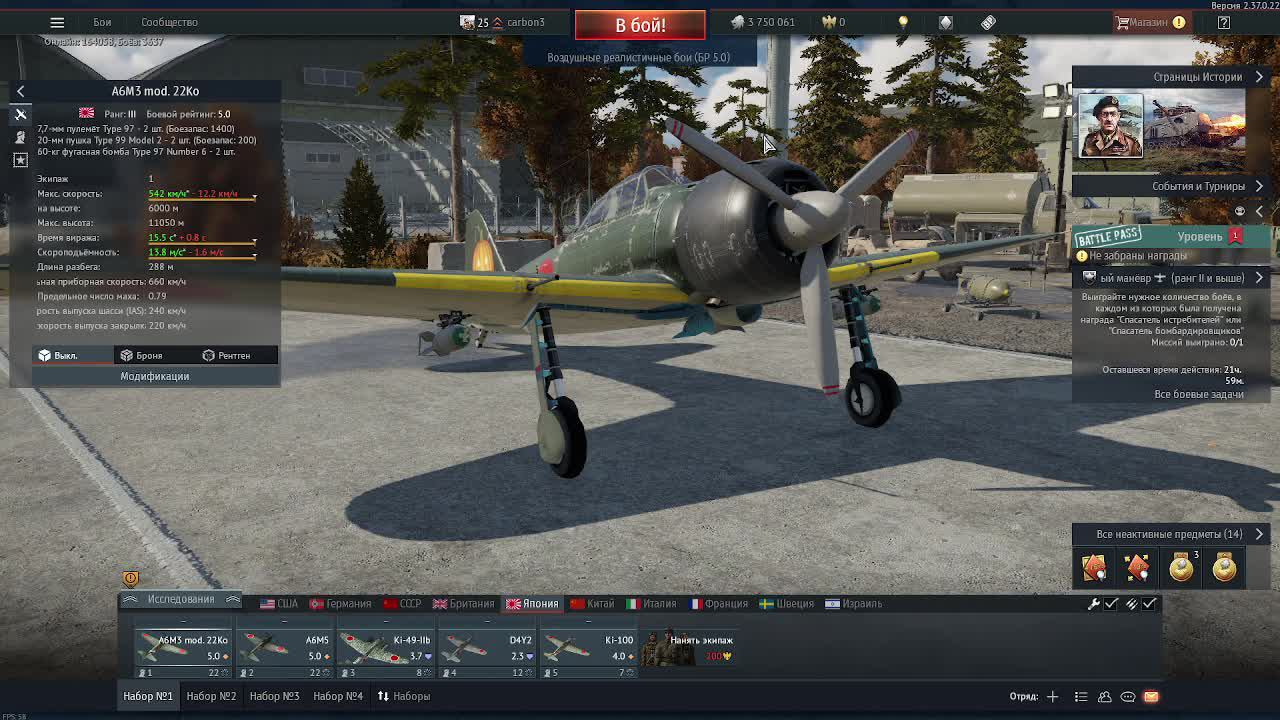Open the Исследования research panel

tap(181, 599)
